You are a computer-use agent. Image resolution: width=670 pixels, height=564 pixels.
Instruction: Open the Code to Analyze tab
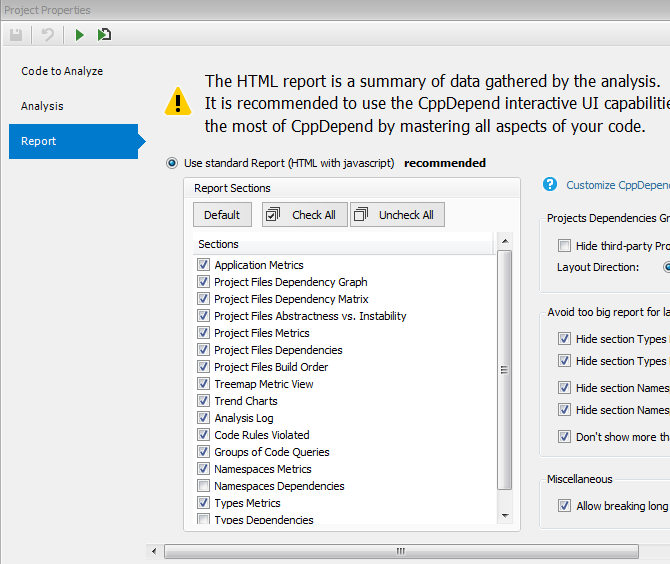click(62, 71)
